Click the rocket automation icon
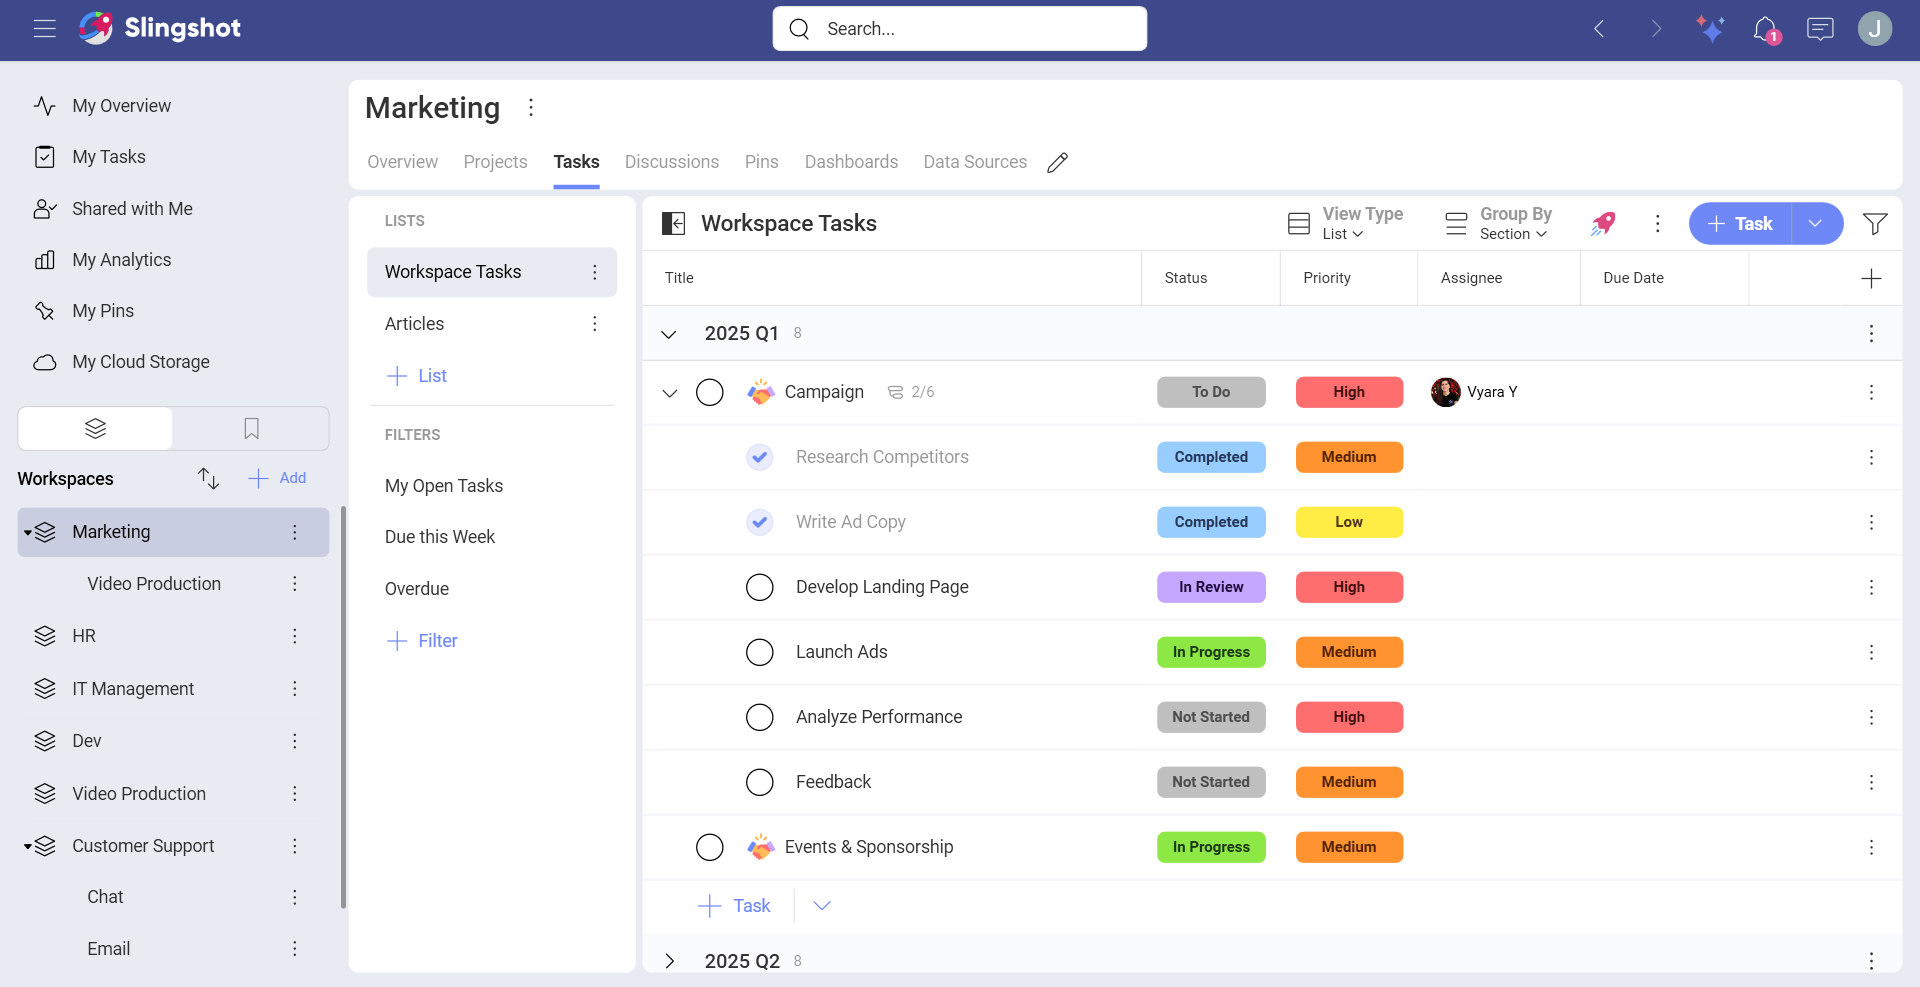 pyautogui.click(x=1603, y=224)
